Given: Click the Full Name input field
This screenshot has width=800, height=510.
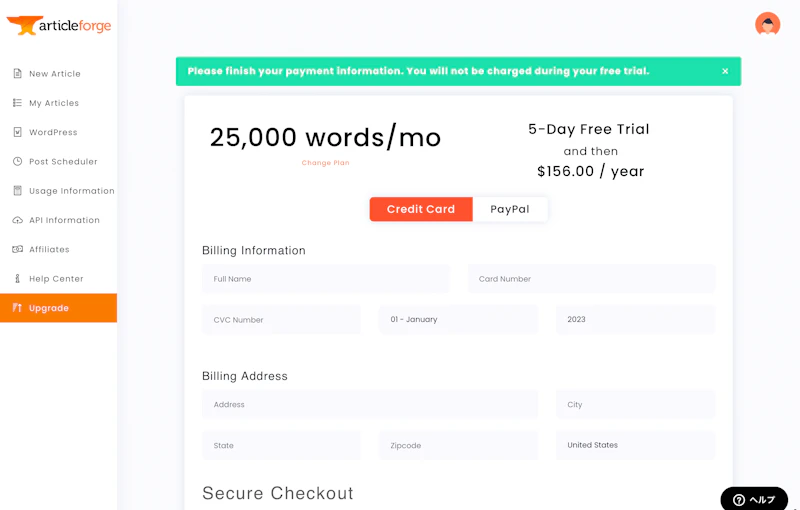Looking at the screenshot, I should [x=325, y=279].
